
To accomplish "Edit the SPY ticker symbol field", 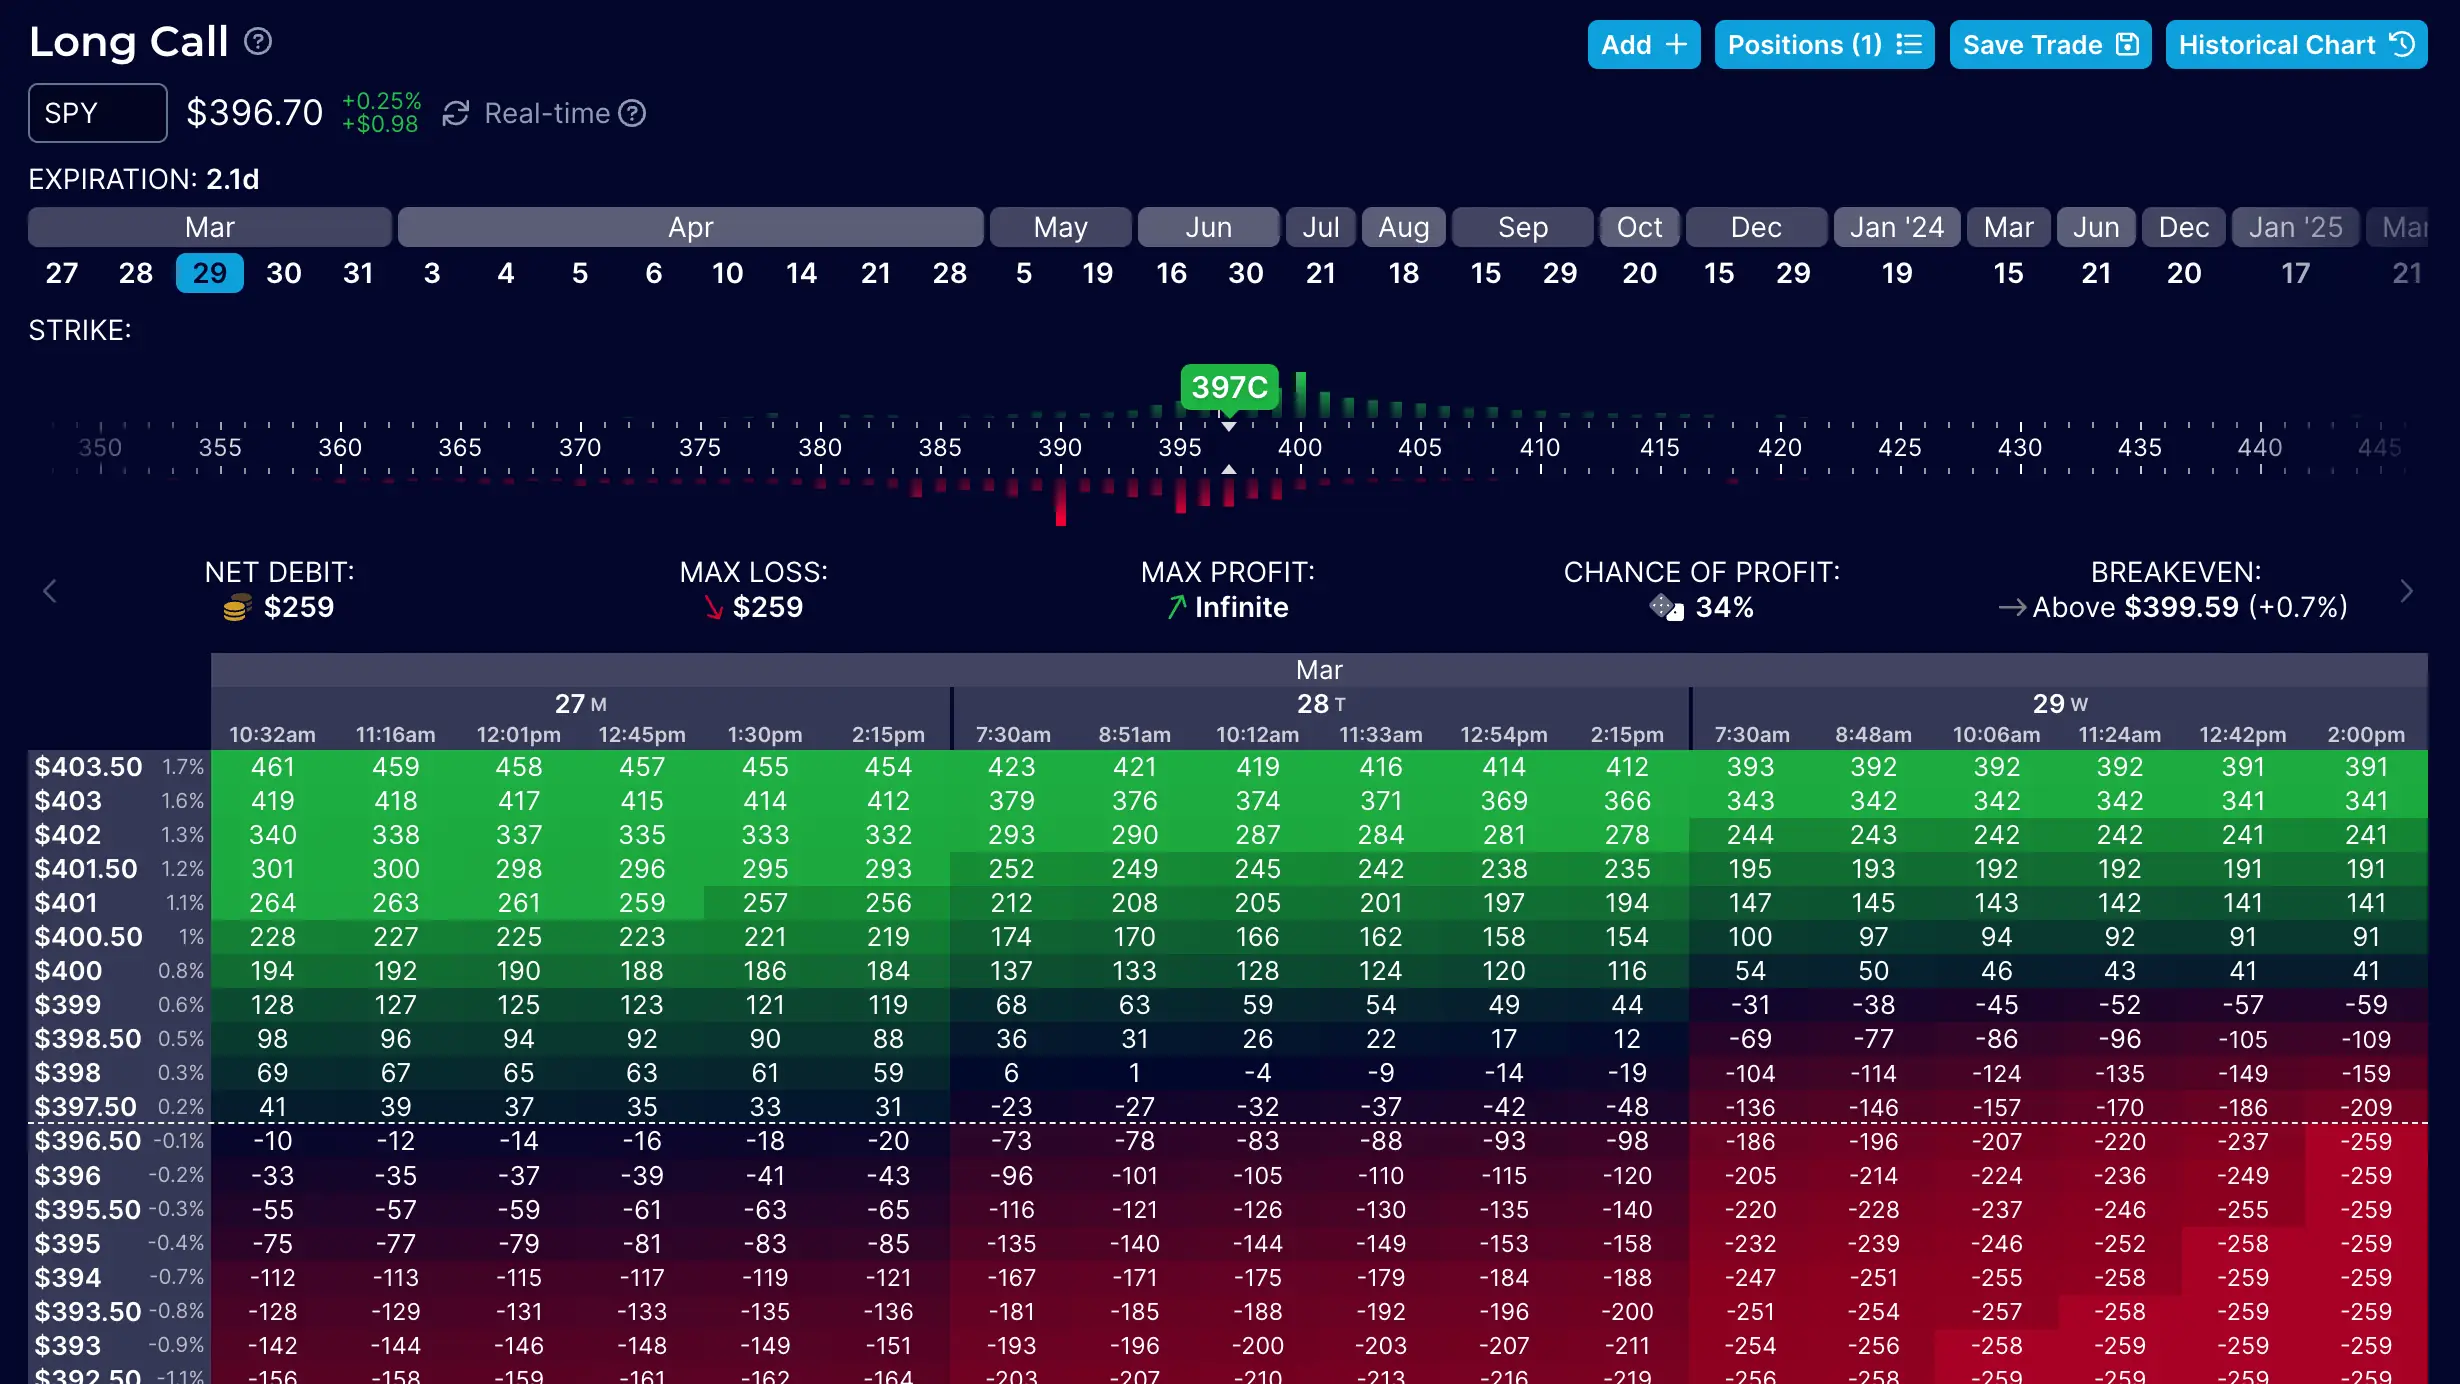I will click(97, 113).
